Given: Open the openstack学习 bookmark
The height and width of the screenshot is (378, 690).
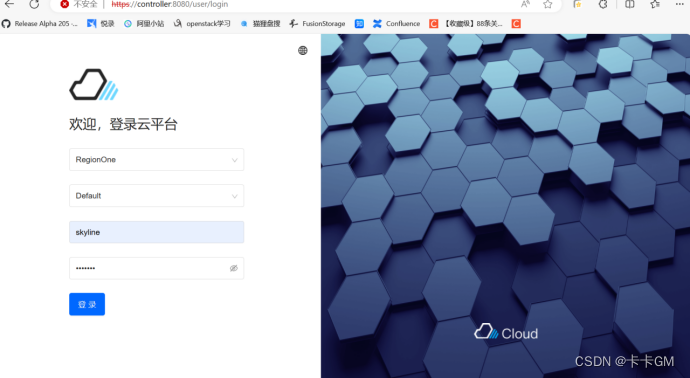Looking at the screenshot, I should pos(202,24).
